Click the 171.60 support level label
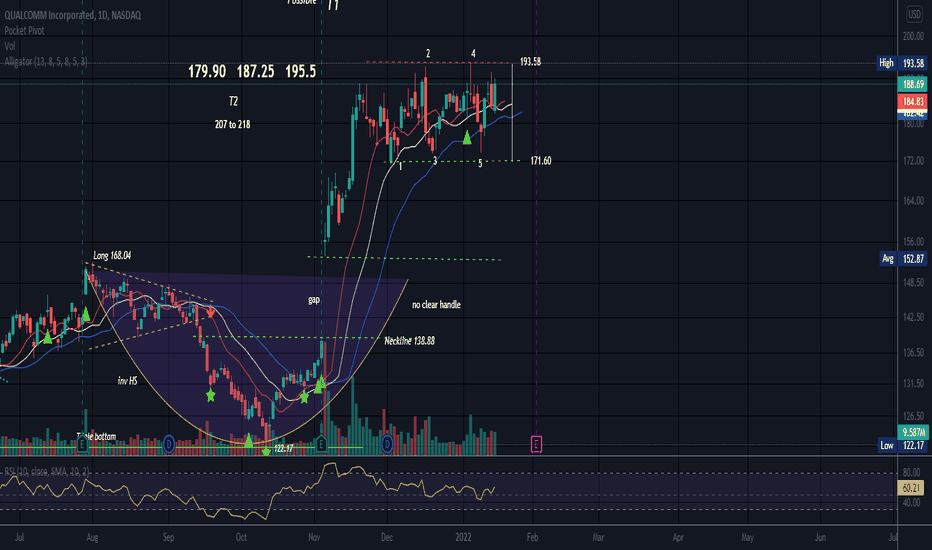The width and height of the screenshot is (932, 550). point(540,161)
